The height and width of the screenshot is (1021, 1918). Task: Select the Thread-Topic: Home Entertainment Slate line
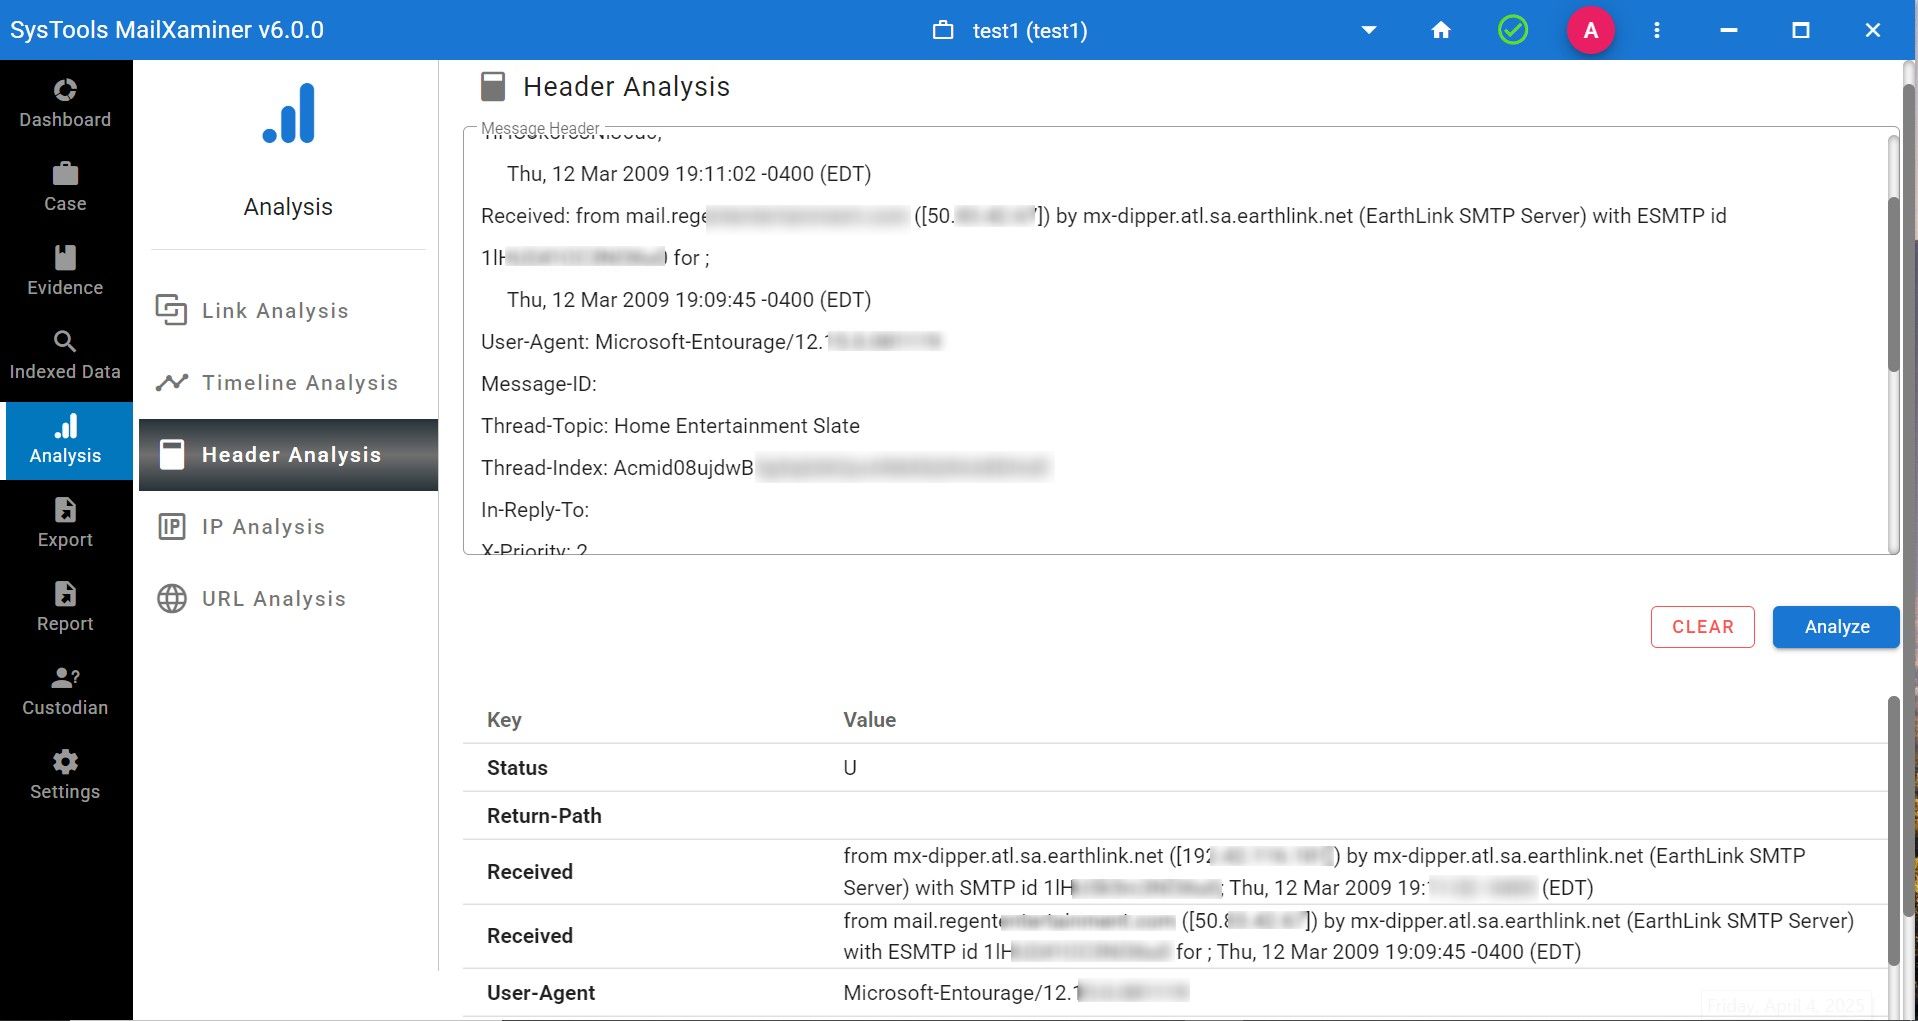click(670, 426)
